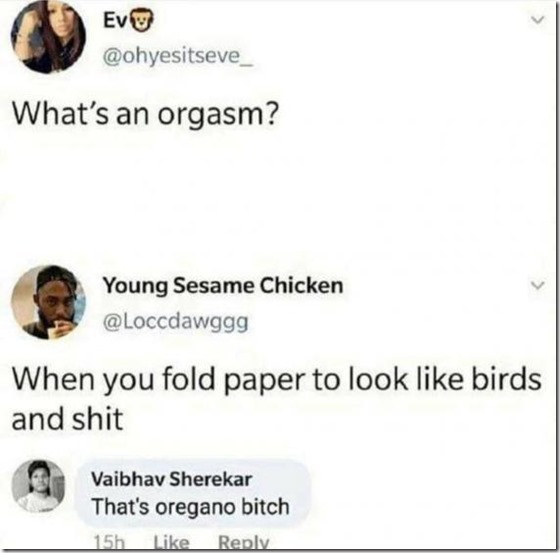Click the Young Sesame Chicken display name

[x=223, y=286]
